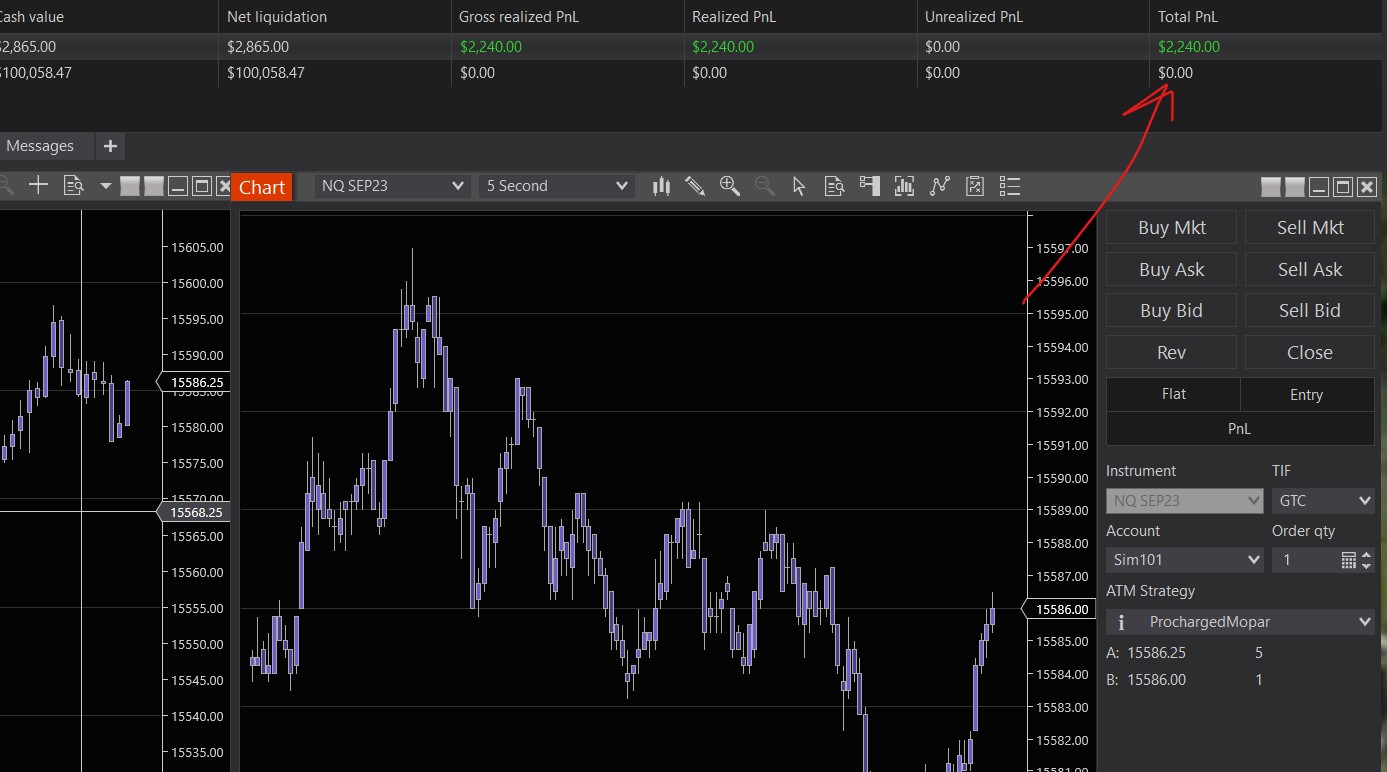Image resolution: width=1387 pixels, height=772 pixels.
Task: Expand the Sim101 account dropdown
Action: point(1185,561)
